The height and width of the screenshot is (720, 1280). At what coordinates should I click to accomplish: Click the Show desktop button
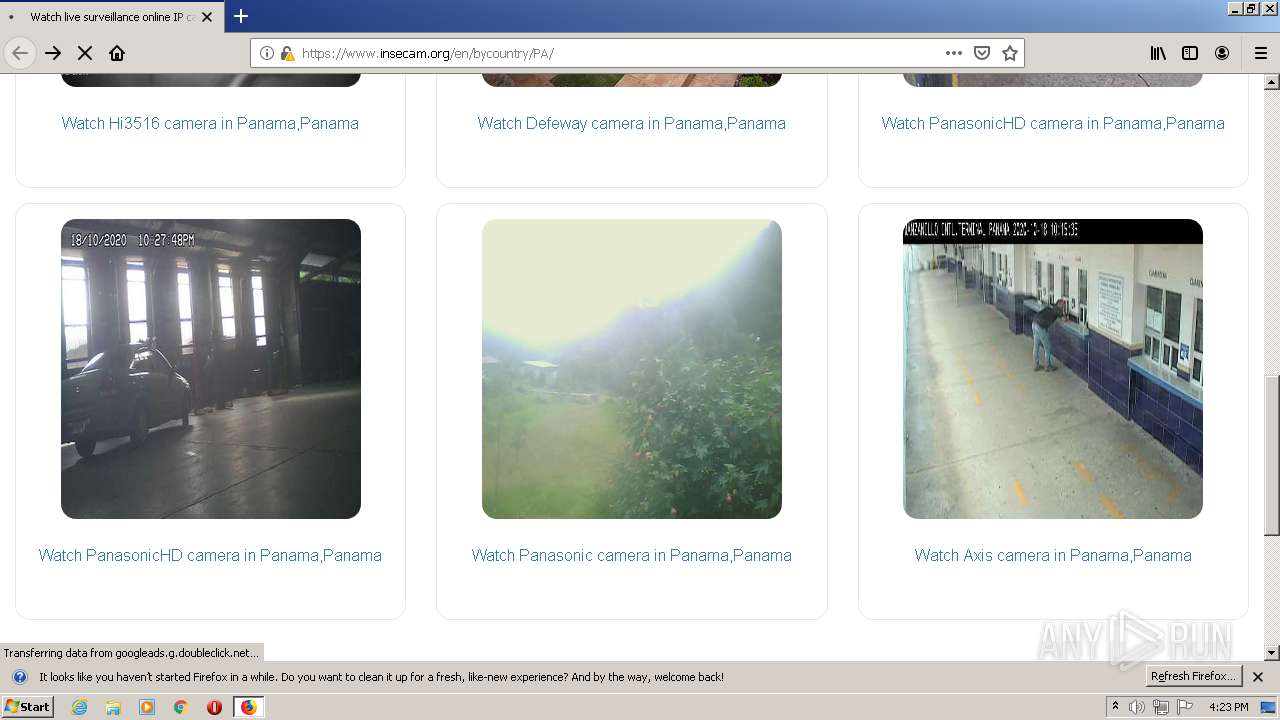1270,707
